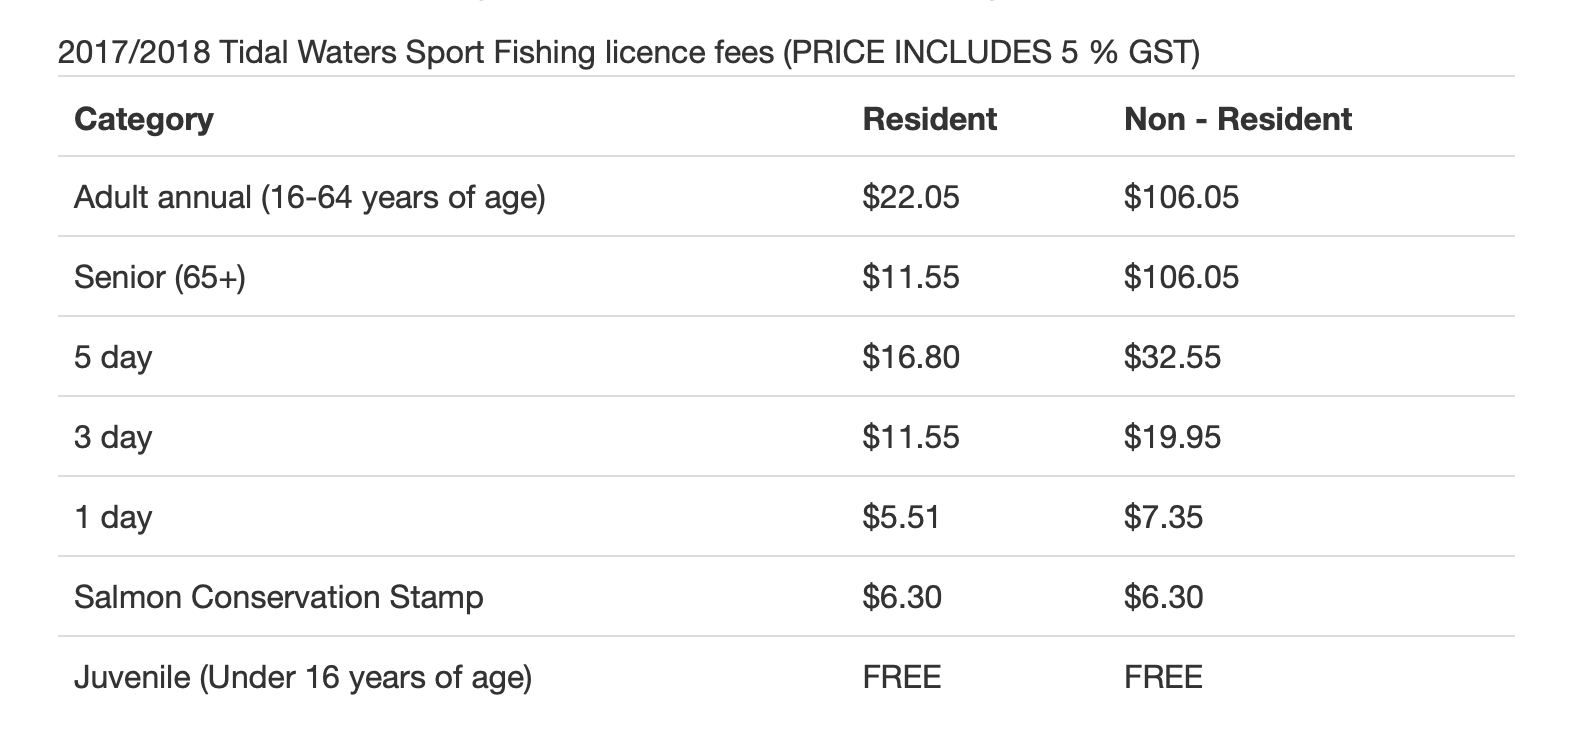Click the $11.55 resident senior fee
This screenshot has width=1572, height=746.
tap(910, 277)
